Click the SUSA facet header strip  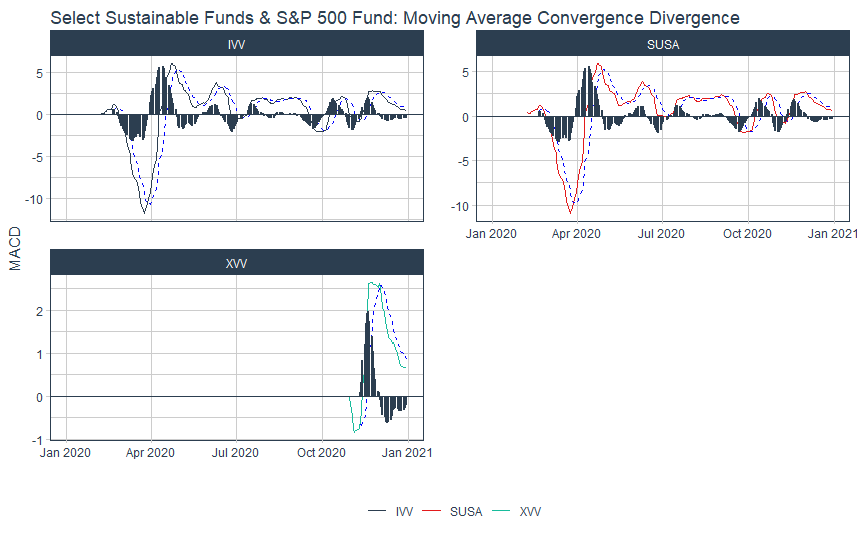click(x=662, y=44)
